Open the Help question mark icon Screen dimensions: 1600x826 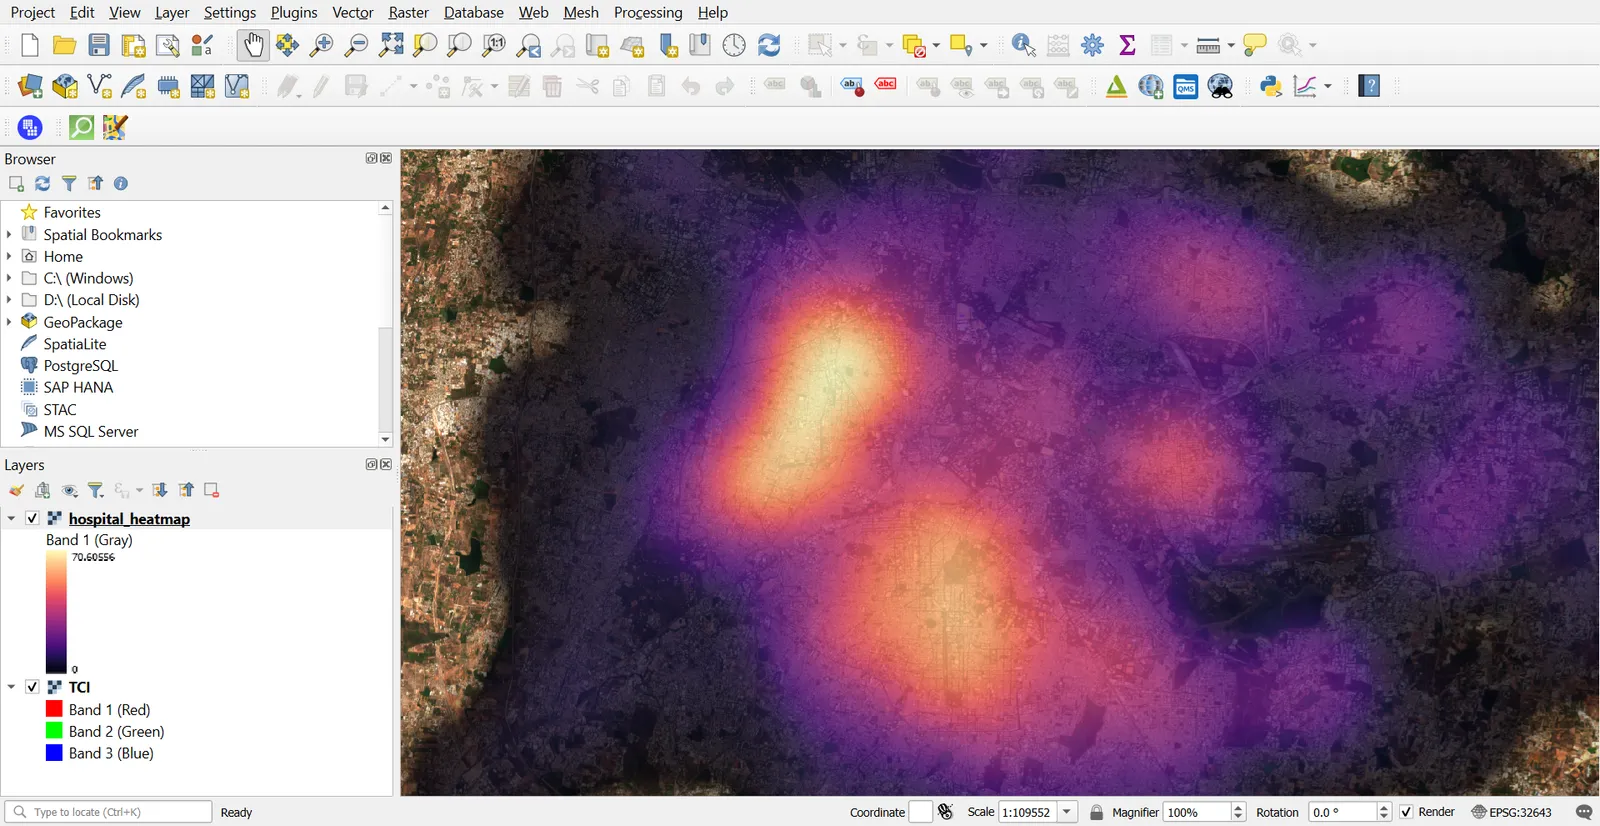(1370, 86)
